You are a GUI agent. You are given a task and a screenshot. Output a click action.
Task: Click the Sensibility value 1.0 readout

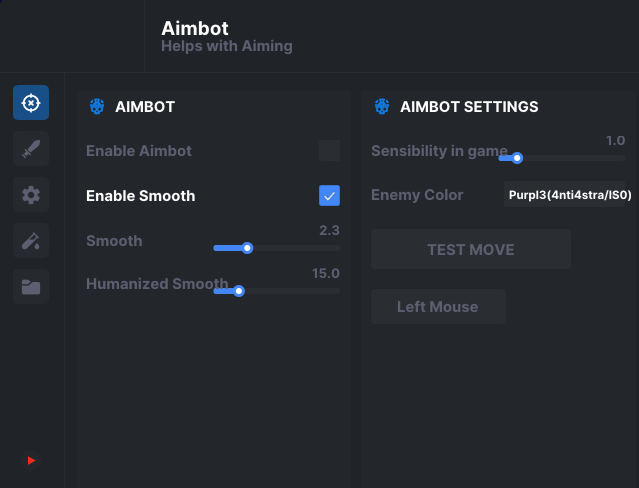[615, 141]
